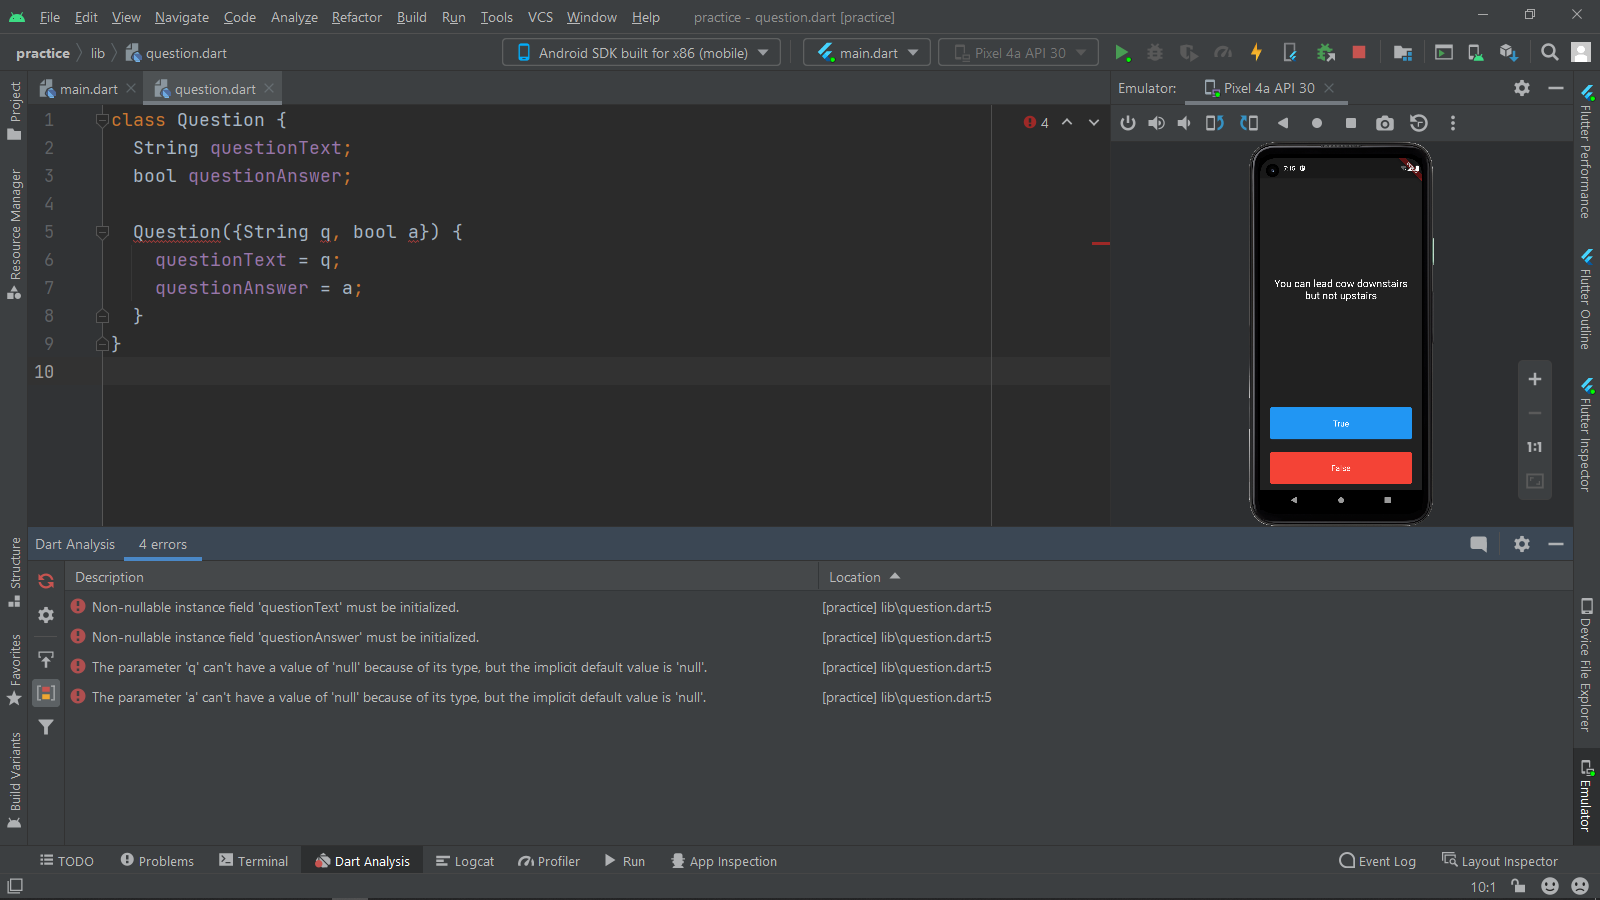1600x900 pixels.
Task: Toggle Structure tool window stripe button
Action: (14, 572)
